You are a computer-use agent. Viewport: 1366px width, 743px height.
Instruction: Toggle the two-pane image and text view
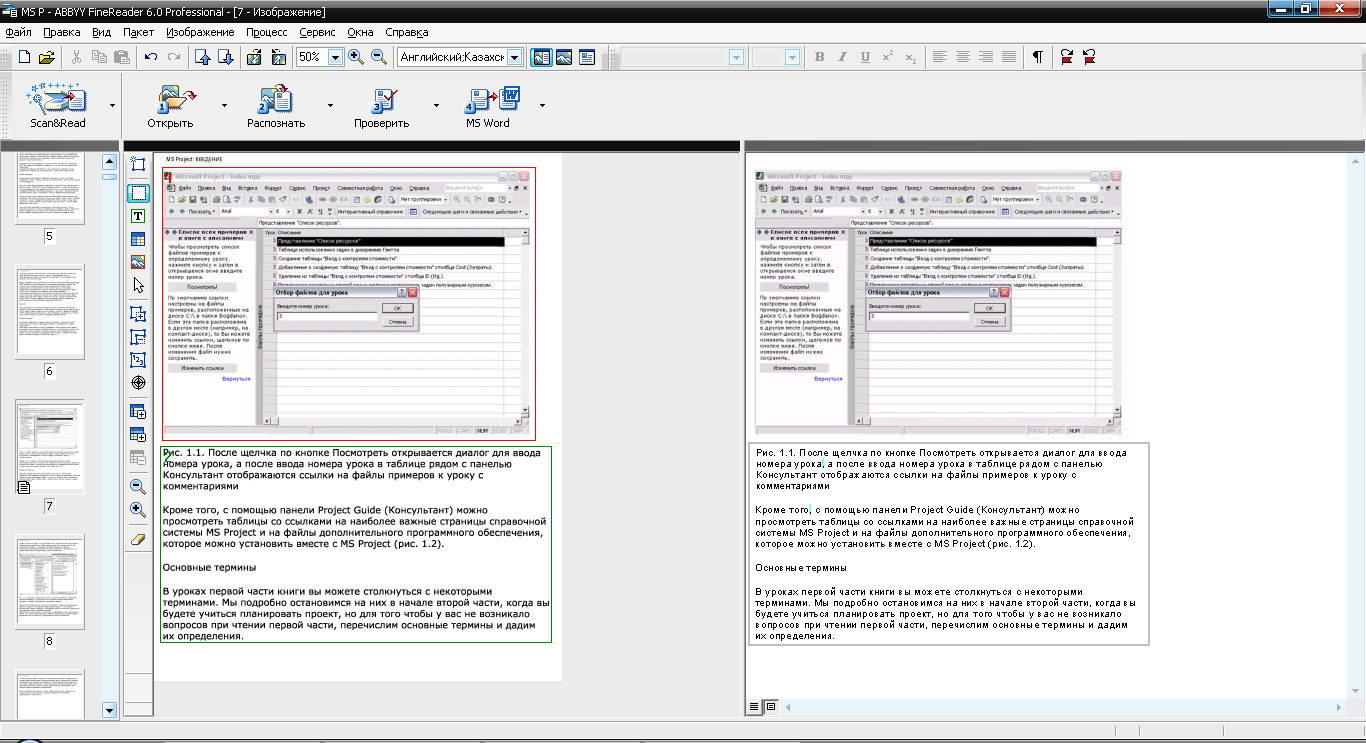coord(541,57)
